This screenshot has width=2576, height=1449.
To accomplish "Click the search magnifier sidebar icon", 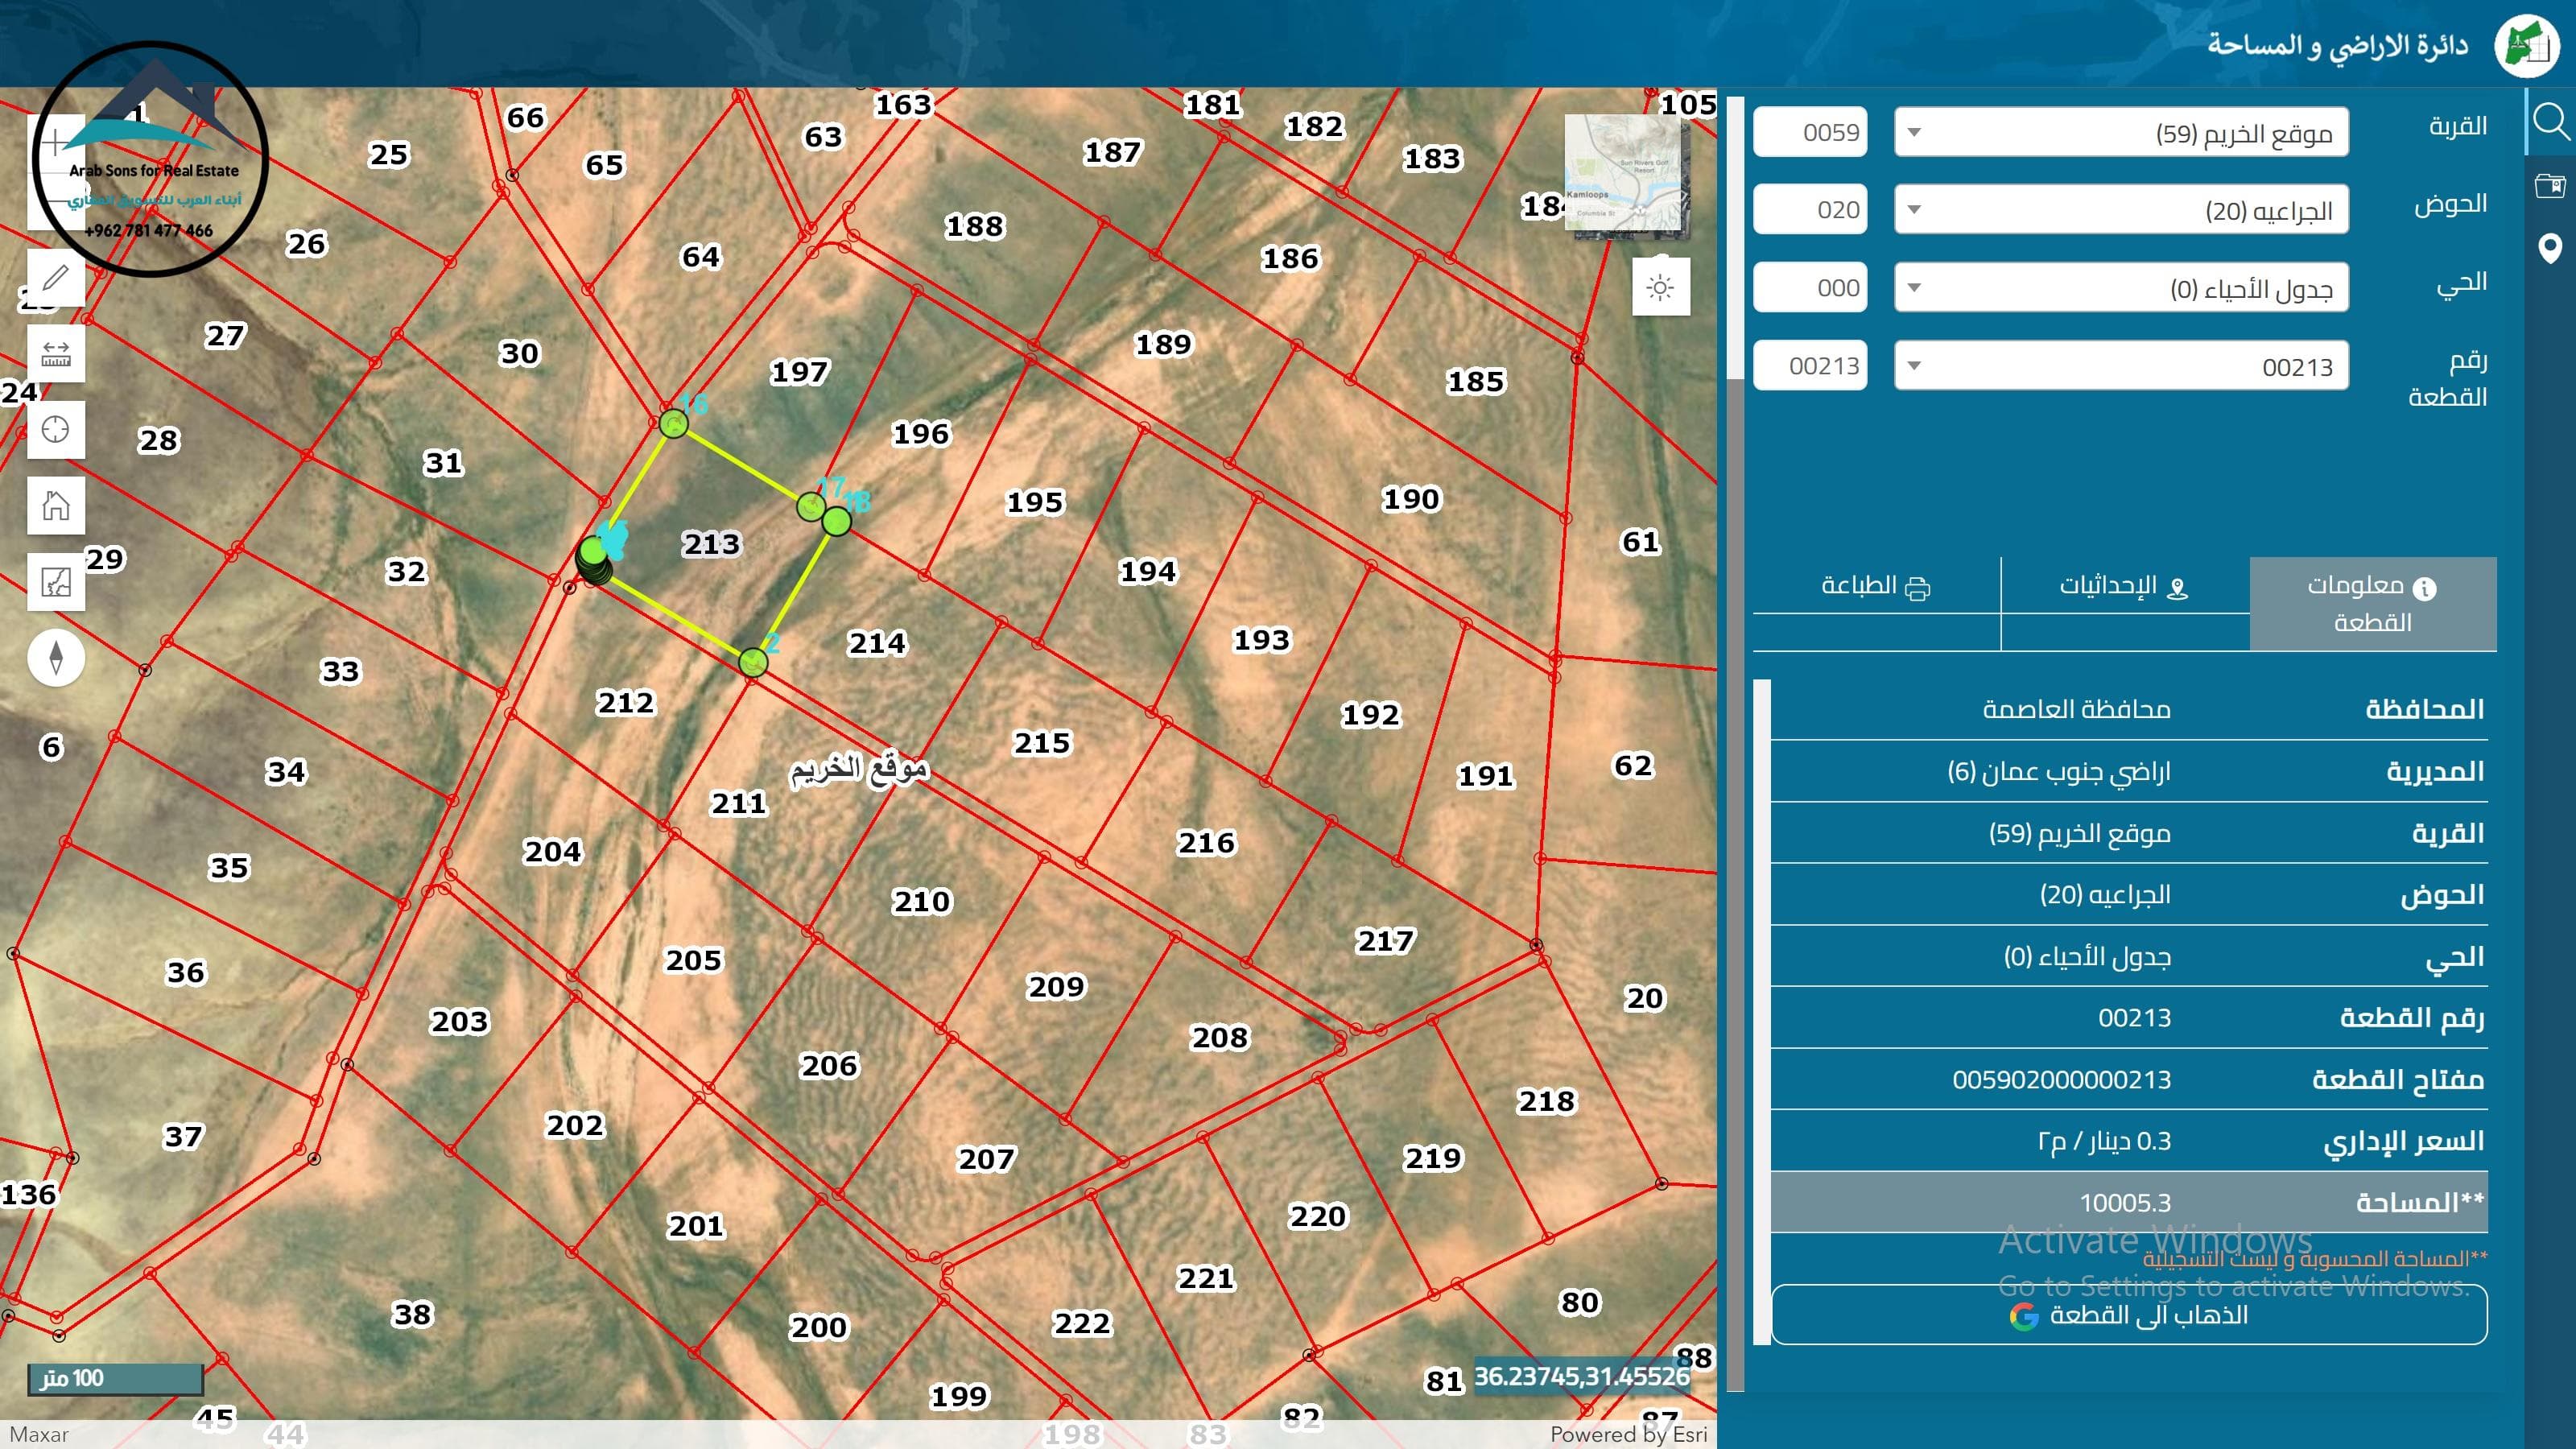I will (x=2550, y=122).
